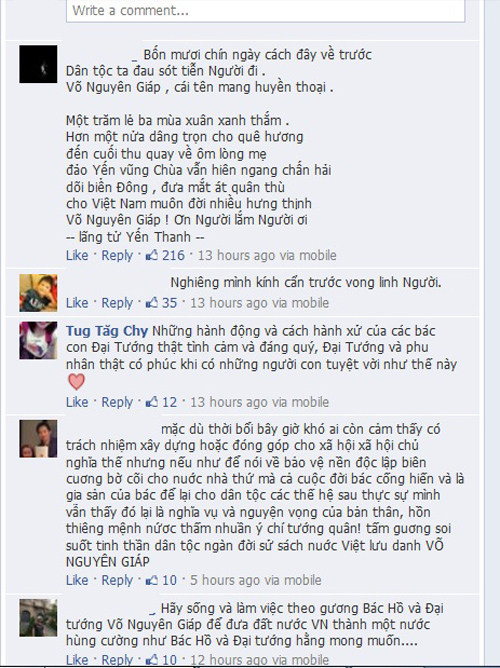Click the thumbs-up icon on the 12 hours ago comment
The width and height of the screenshot is (500, 668).
tap(152, 659)
